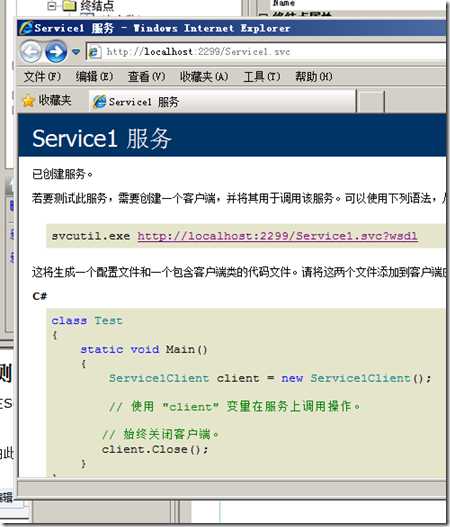Collapse the 终结点 tree node in background window
Screen dimensions: 450x527
[52, 5]
